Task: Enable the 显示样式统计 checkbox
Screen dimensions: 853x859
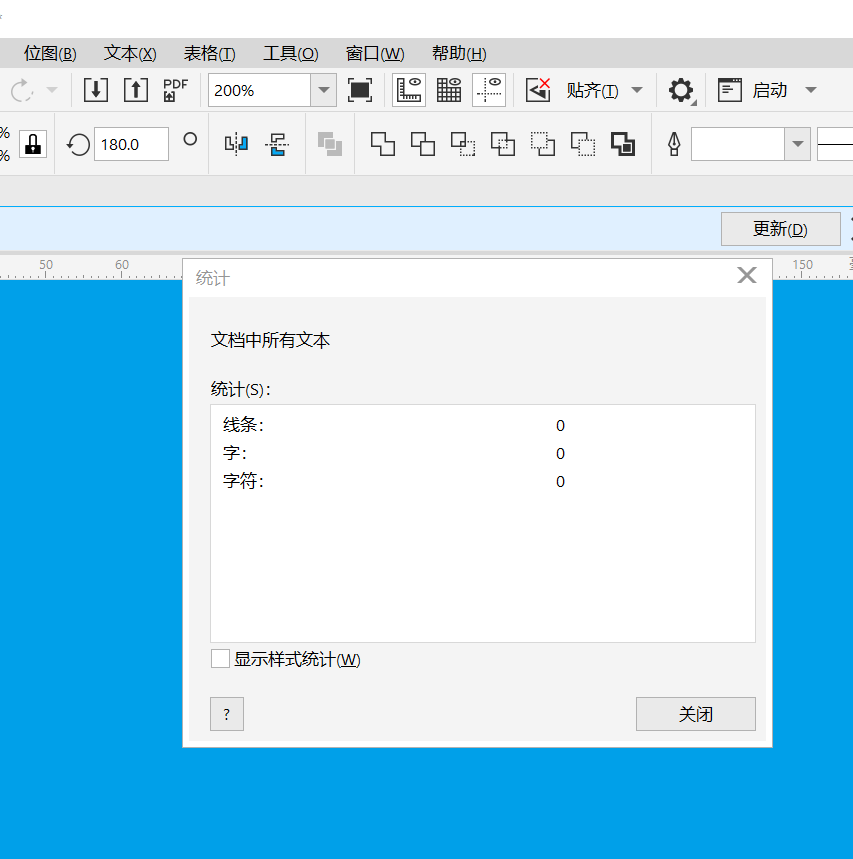Action: [x=220, y=659]
